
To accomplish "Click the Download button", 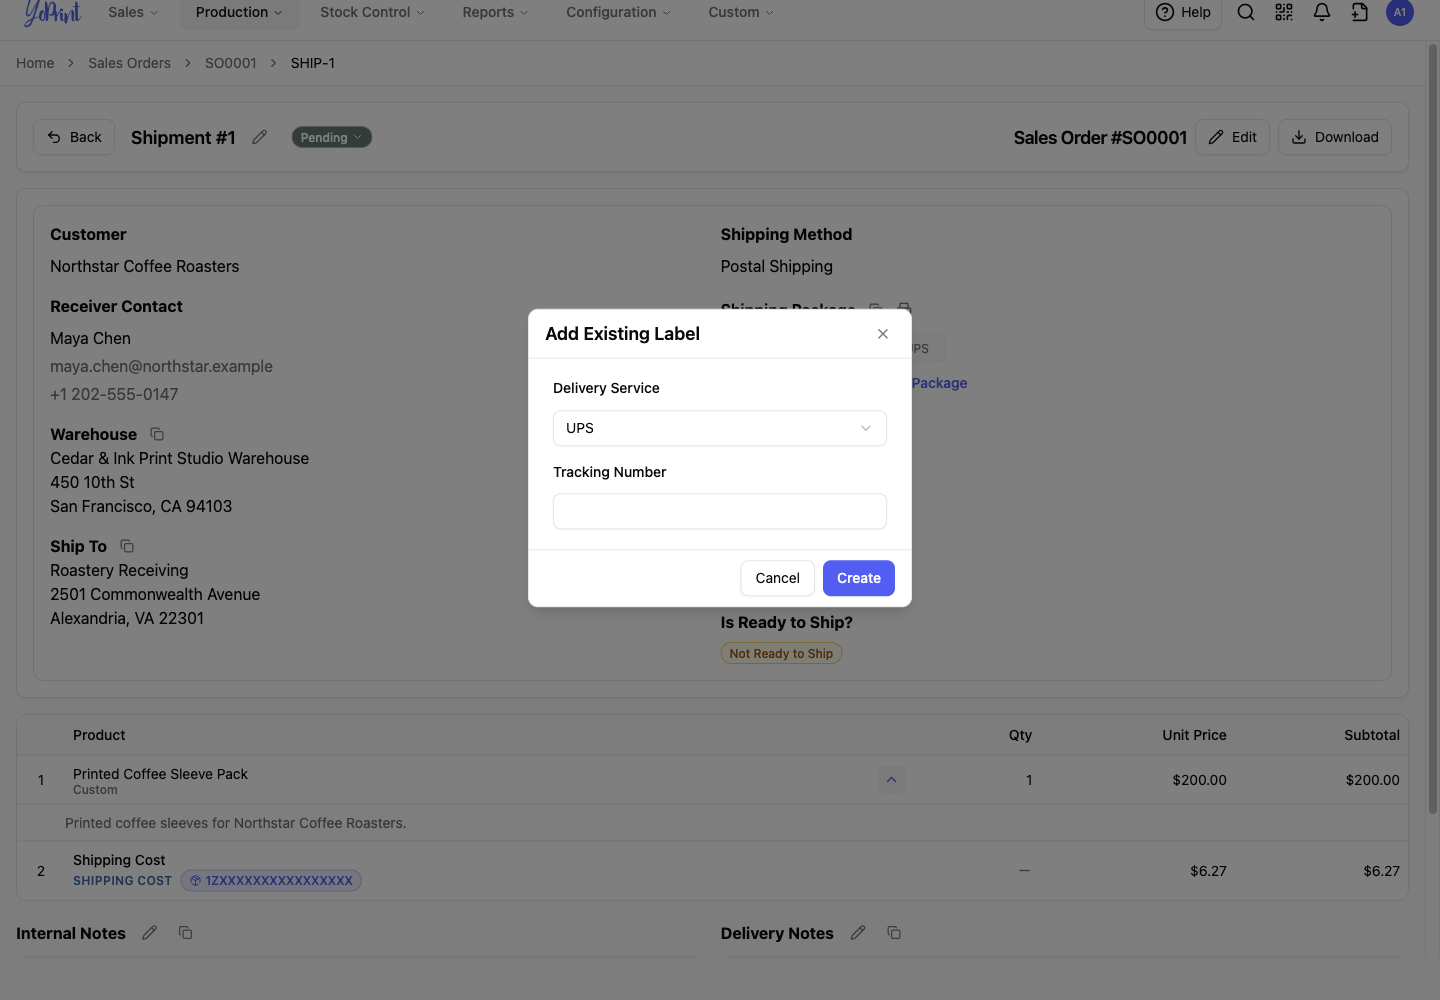I will (1334, 137).
